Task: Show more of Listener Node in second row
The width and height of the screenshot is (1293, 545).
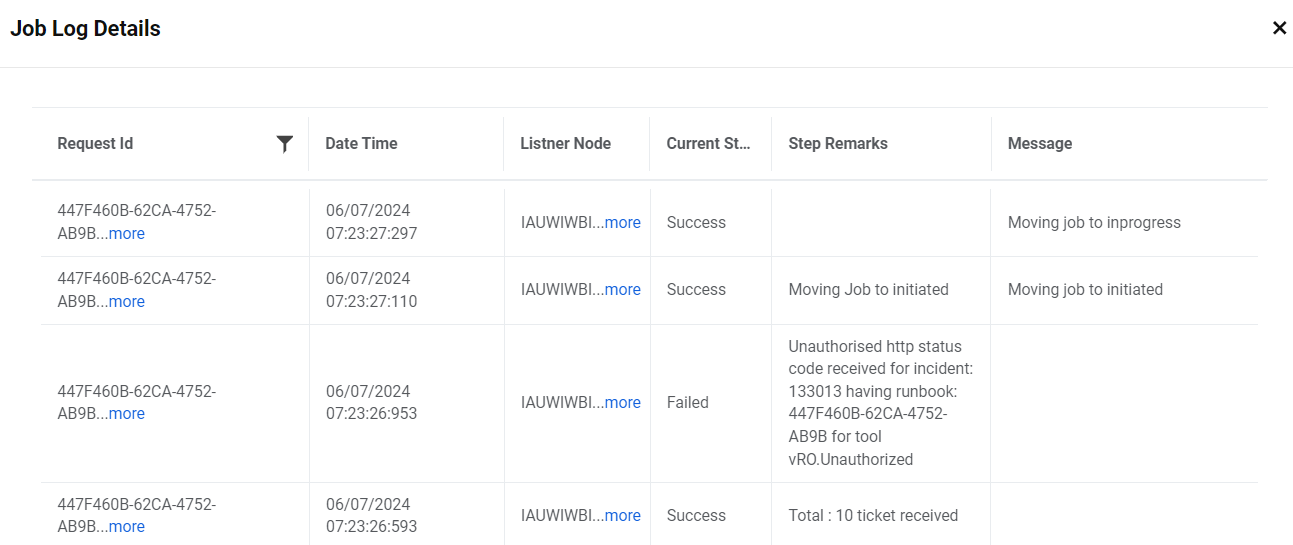Action: [x=622, y=290]
